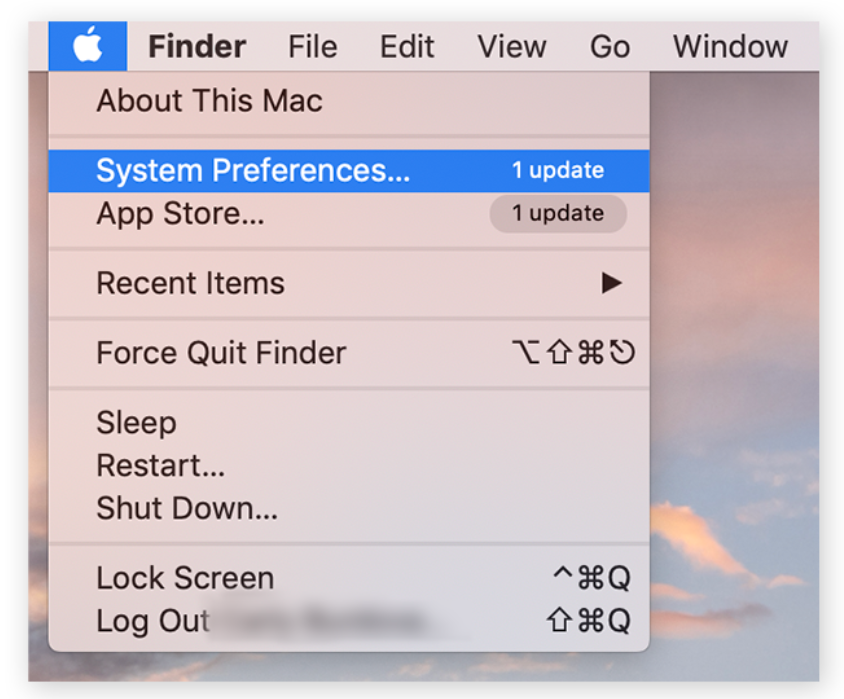This screenshot has height=699, width=844.
Task: Open System Preferences from Apple menu
Action: tap(253, 170)
